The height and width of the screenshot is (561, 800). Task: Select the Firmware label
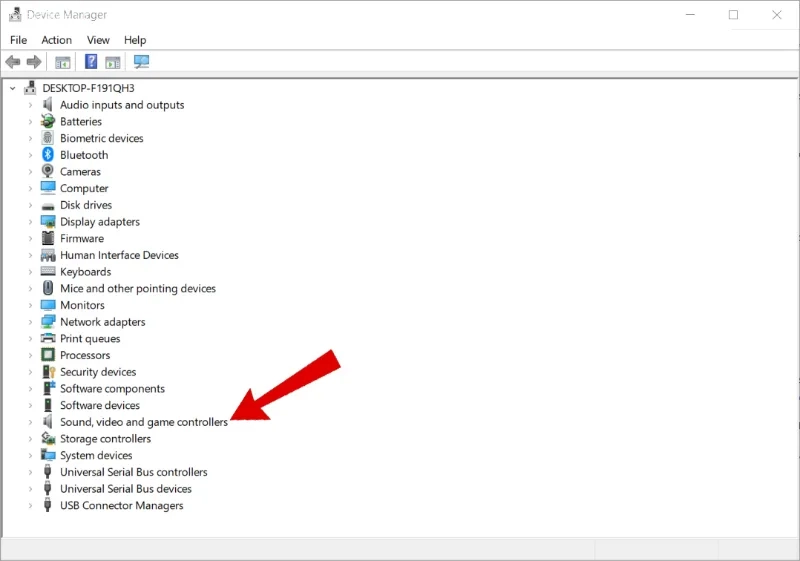[x=82, y=238]
